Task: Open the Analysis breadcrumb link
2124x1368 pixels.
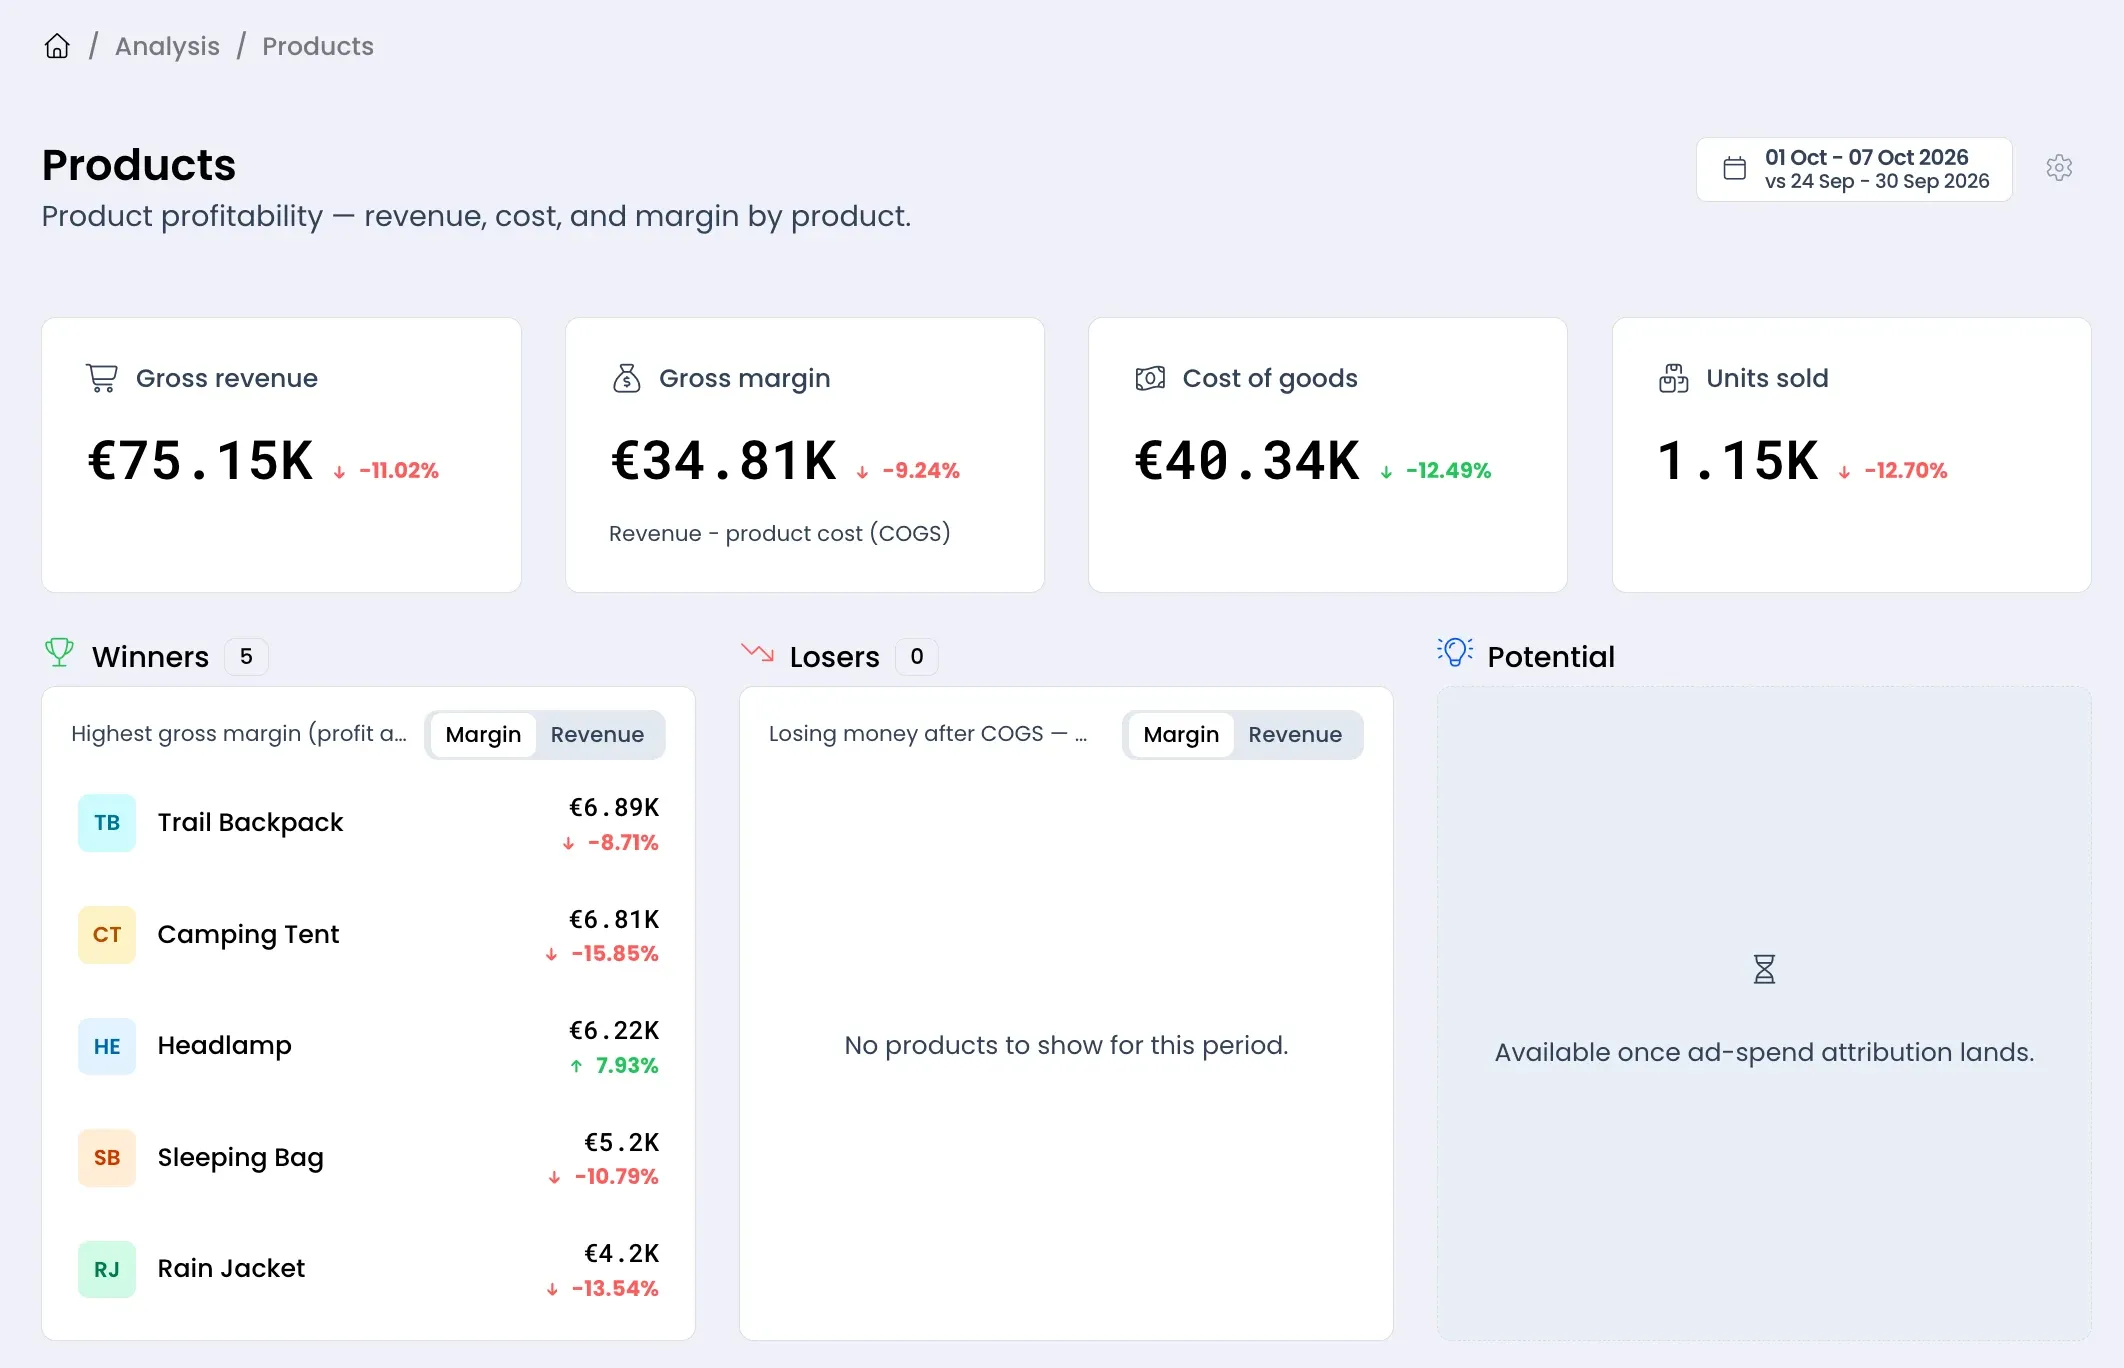Action: [x=167, y=46]
